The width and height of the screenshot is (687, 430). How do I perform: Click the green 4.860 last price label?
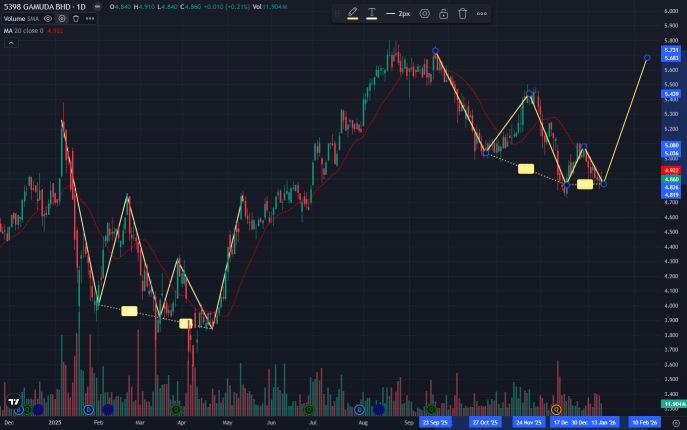tap(671, 179)
